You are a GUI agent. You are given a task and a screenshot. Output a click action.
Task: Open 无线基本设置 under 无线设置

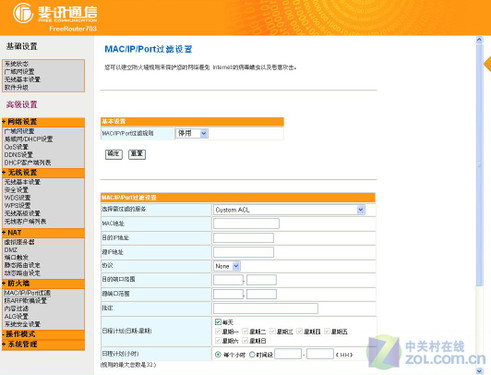[22, 182]
